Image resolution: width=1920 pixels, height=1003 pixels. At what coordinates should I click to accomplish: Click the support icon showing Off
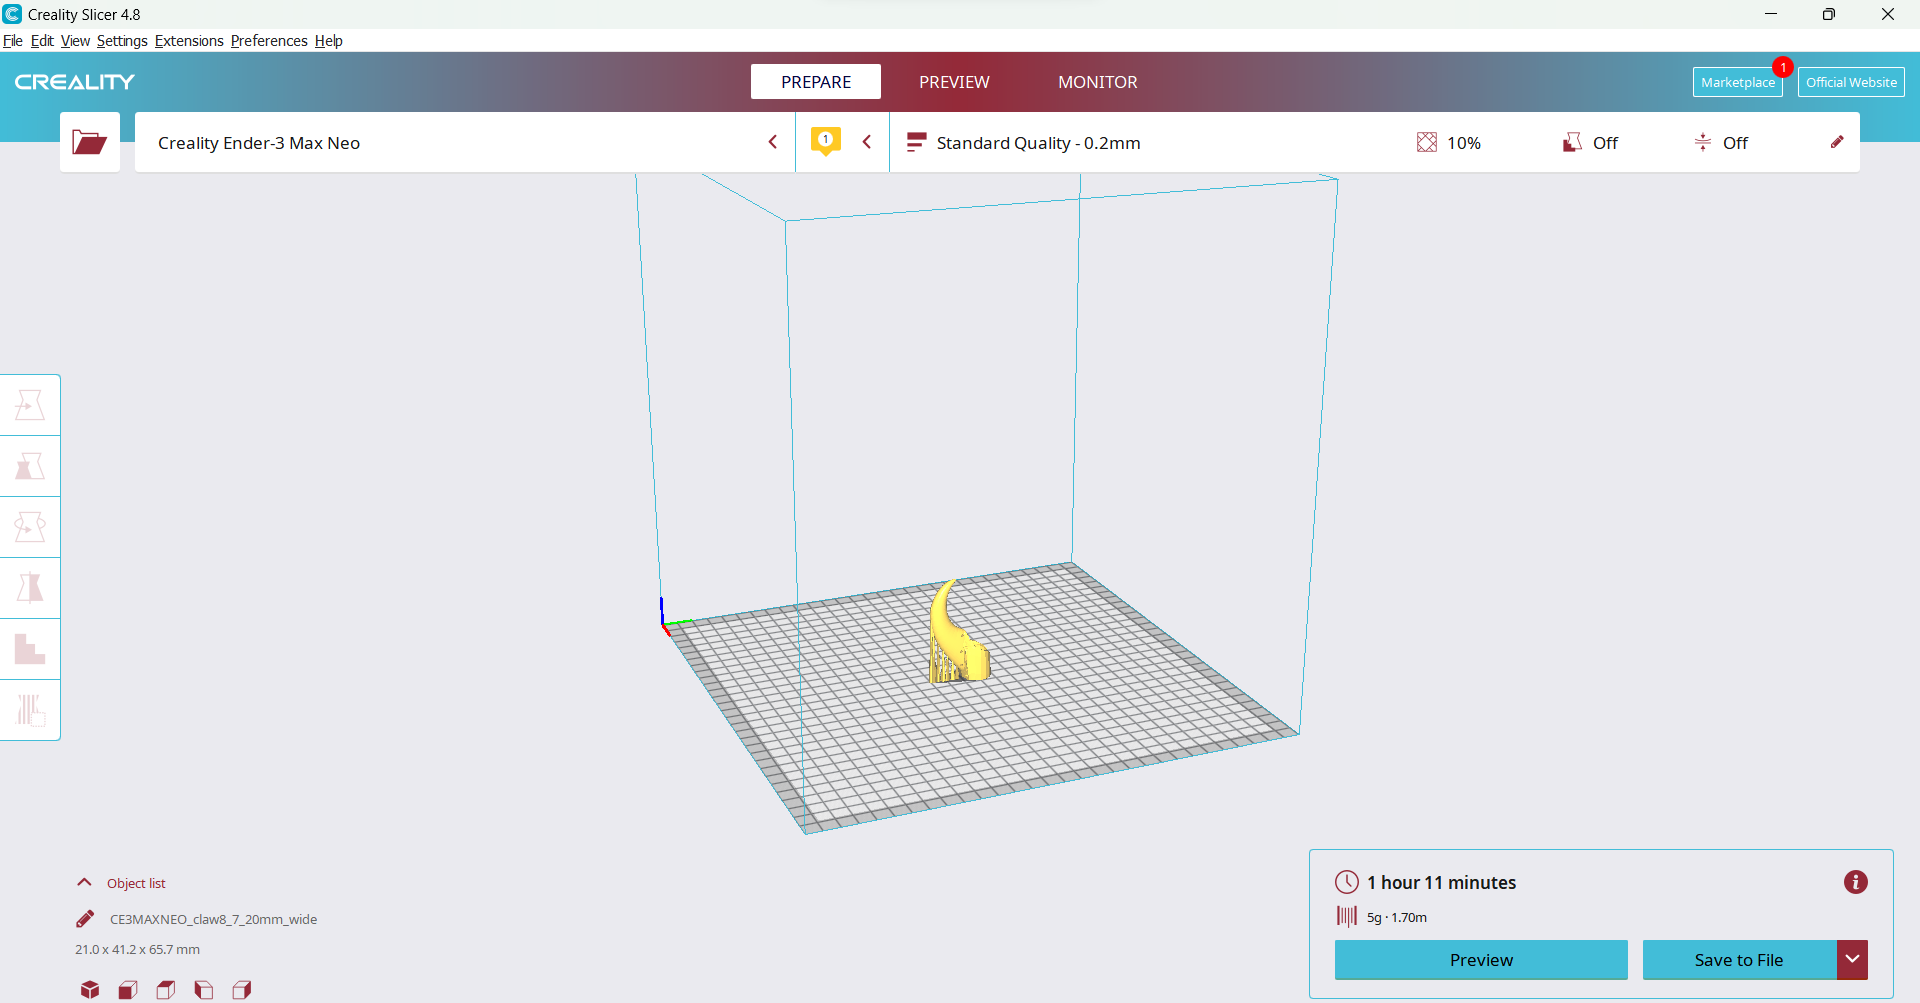[1572, 142]
